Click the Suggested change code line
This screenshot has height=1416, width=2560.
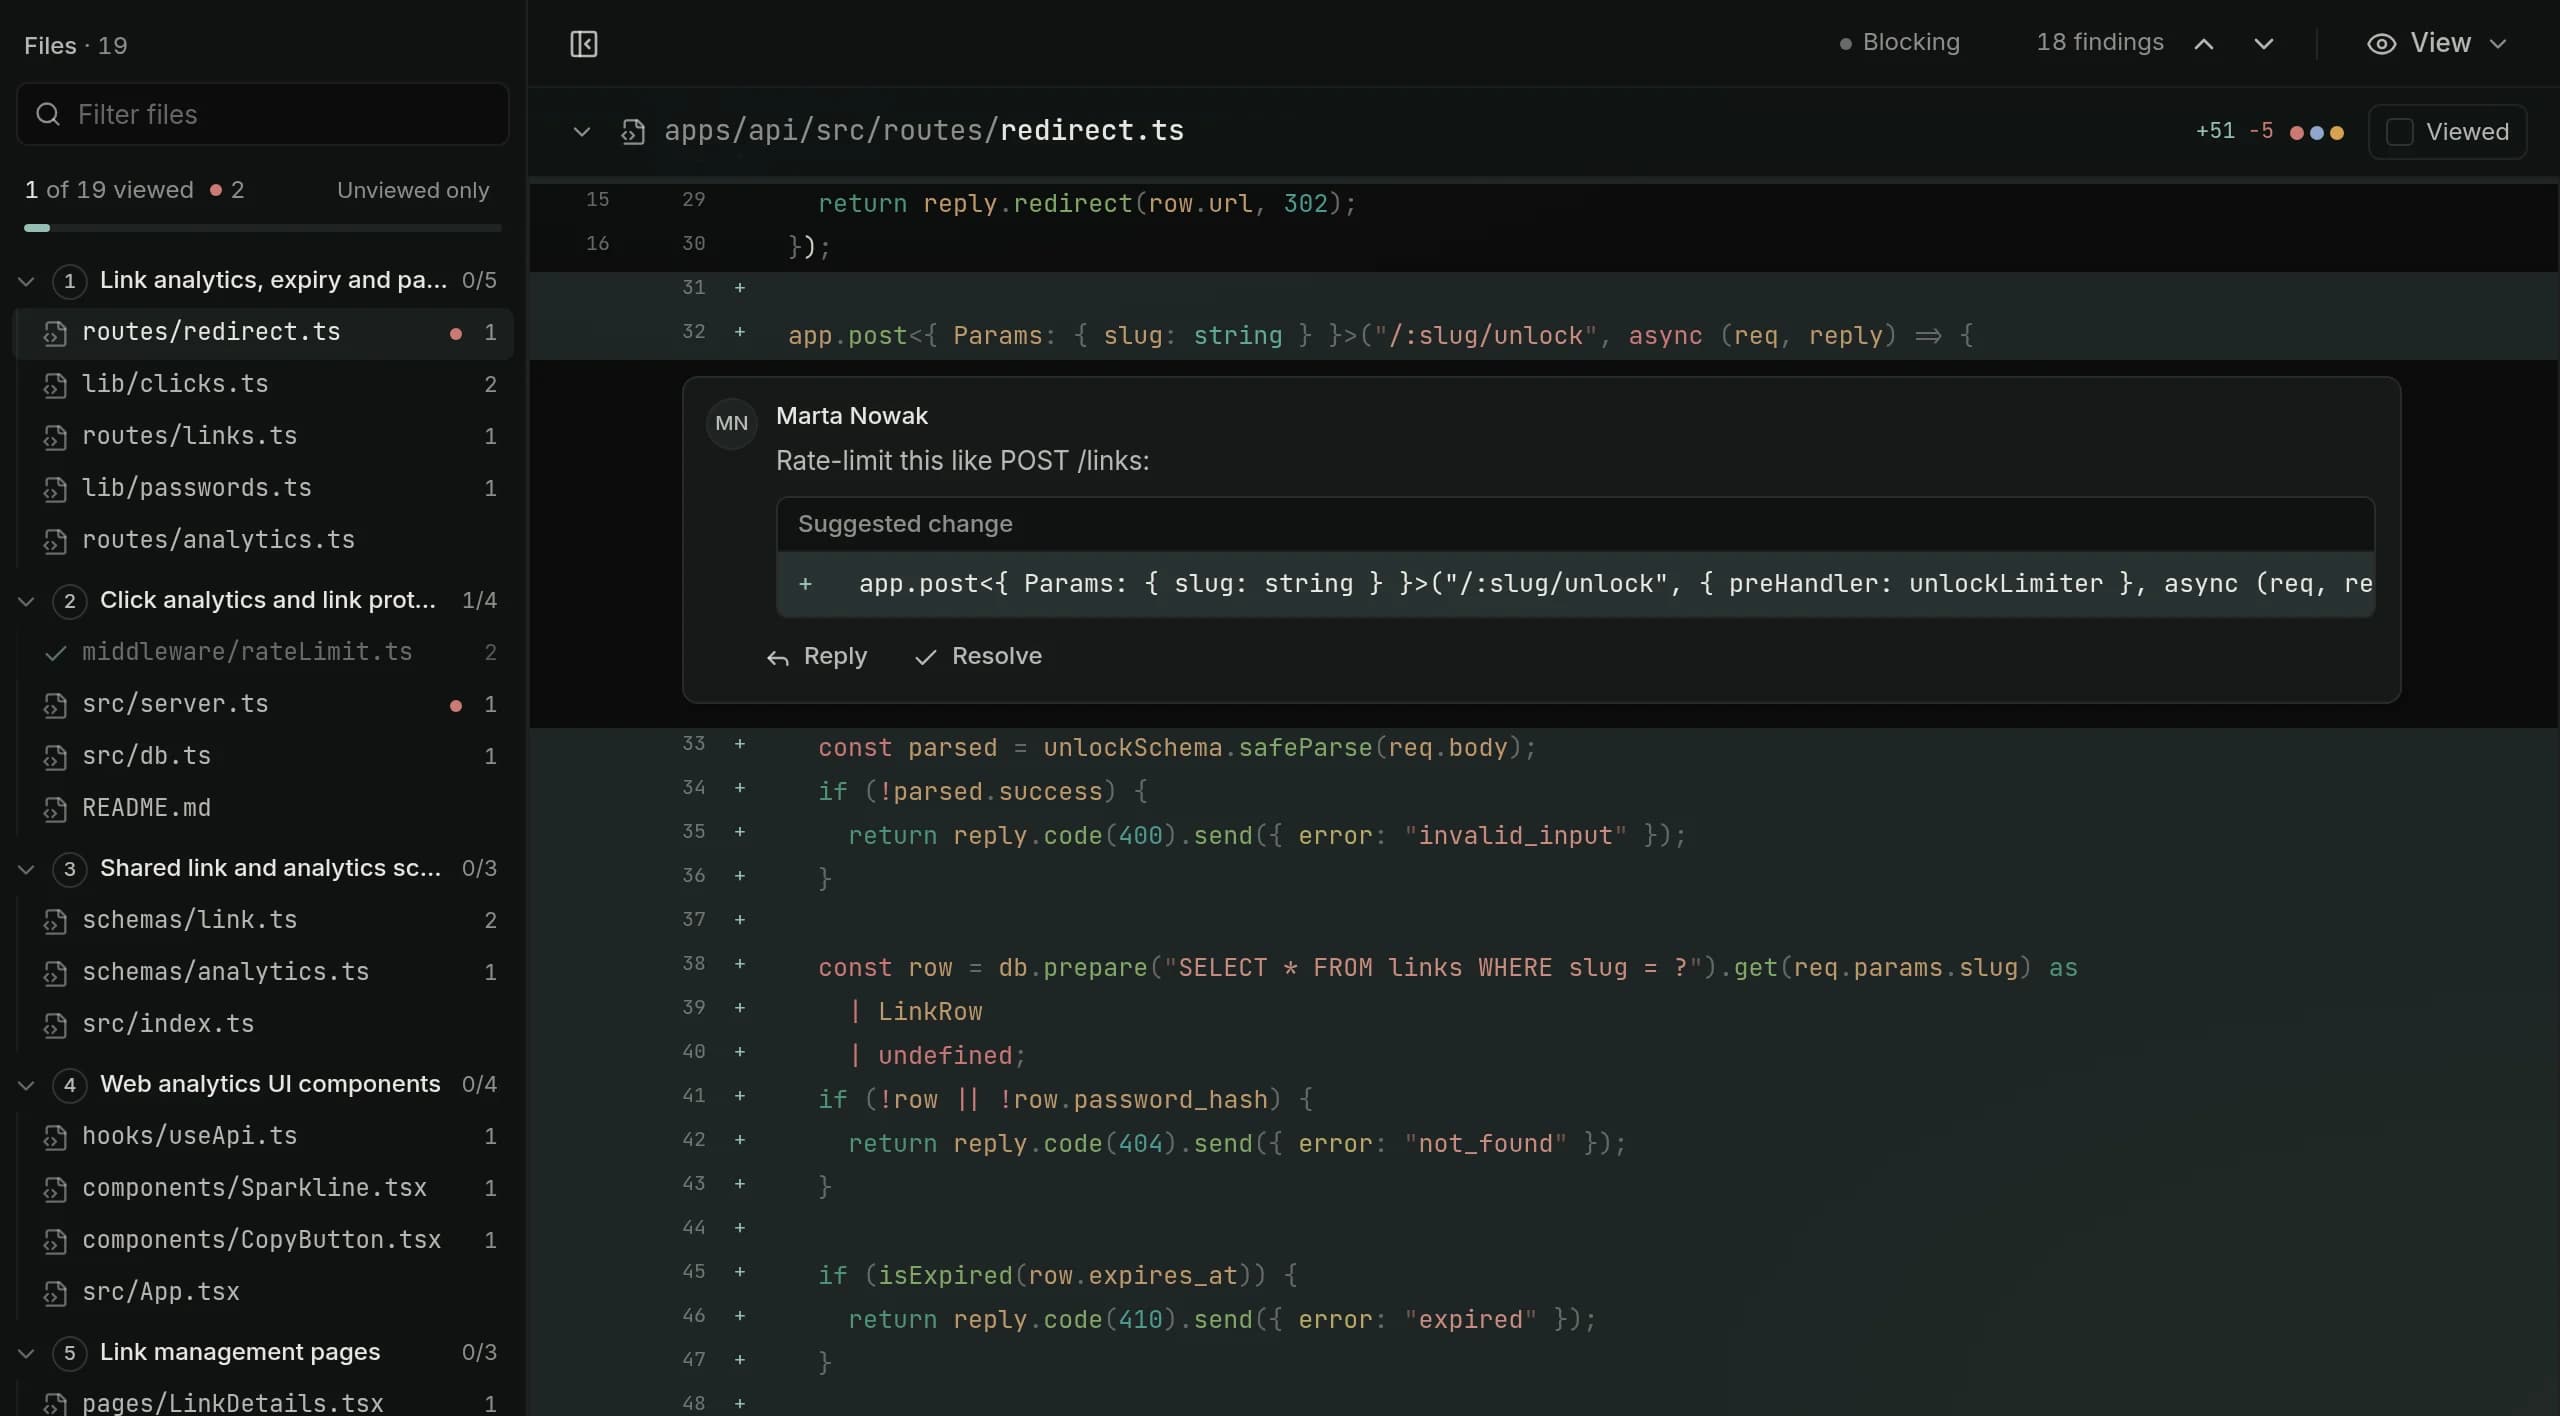click(x=1575, y=585)
